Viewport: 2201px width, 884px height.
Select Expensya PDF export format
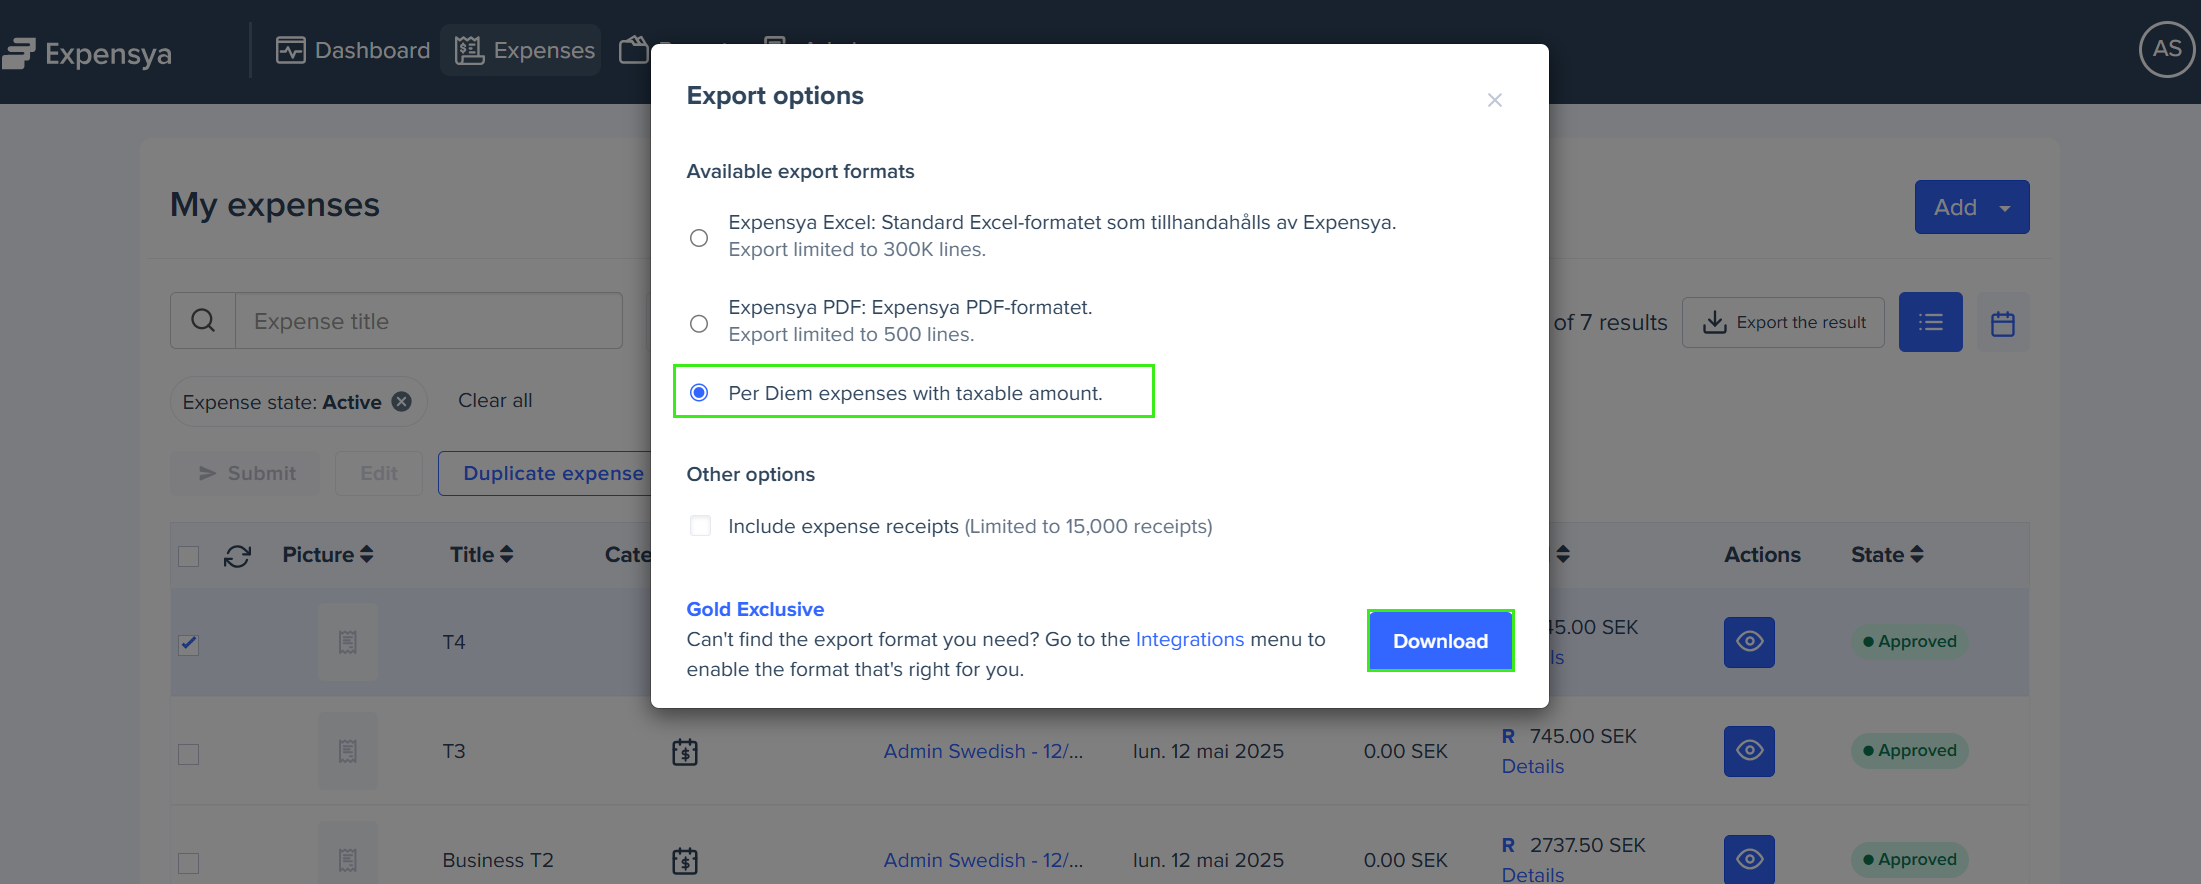point(699,323)
